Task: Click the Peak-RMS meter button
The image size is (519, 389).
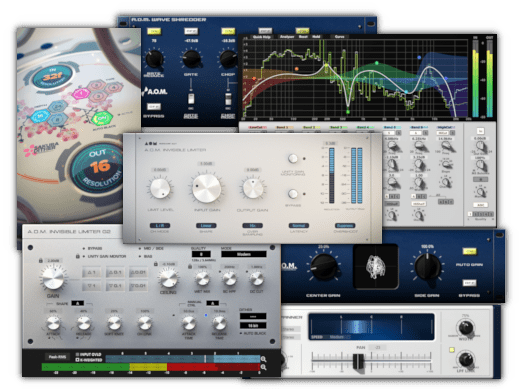Action: pos(57,357)
